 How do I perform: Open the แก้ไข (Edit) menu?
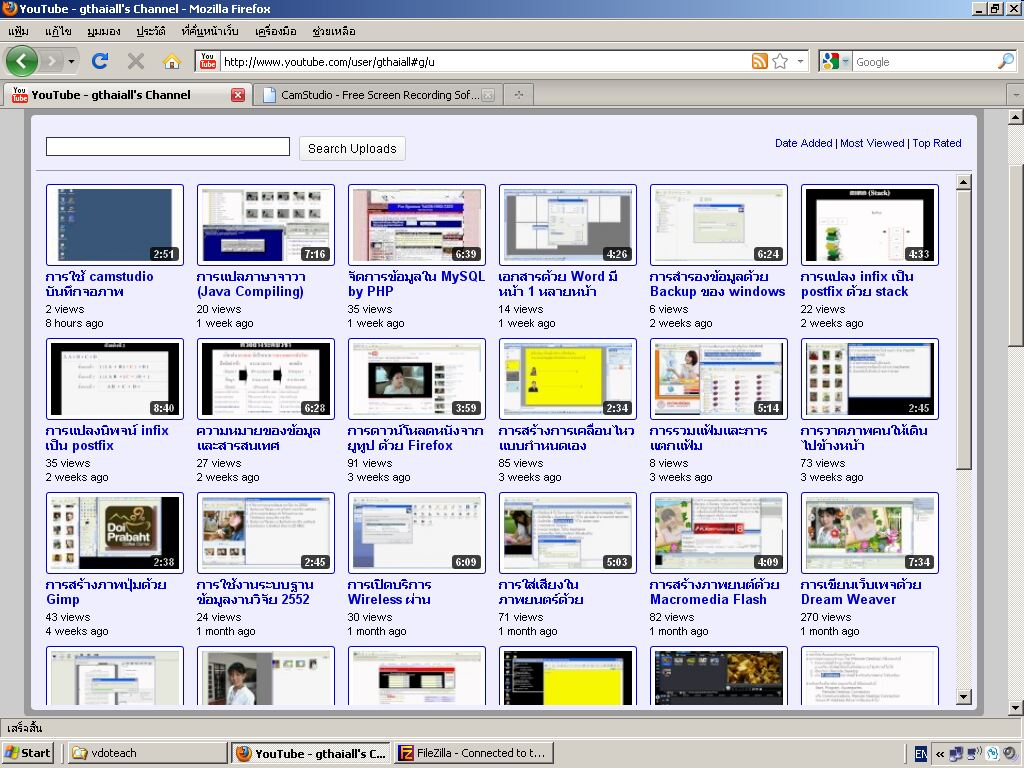pyautogui.click(x=58, y=31)
